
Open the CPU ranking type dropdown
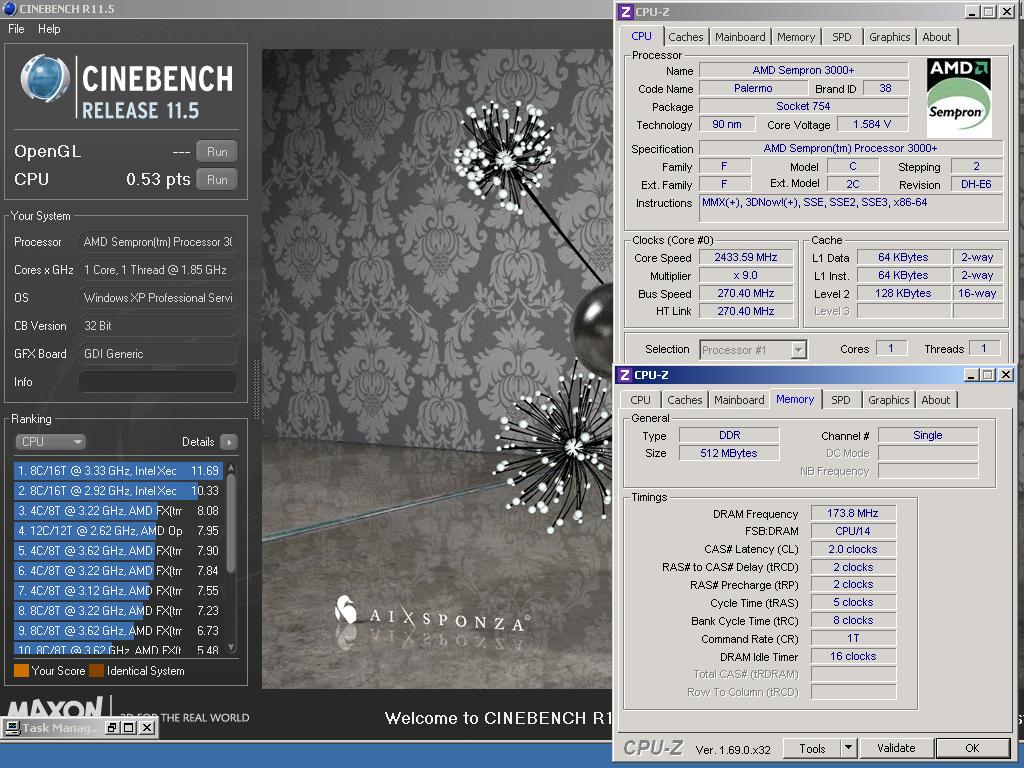coord(50,441)
